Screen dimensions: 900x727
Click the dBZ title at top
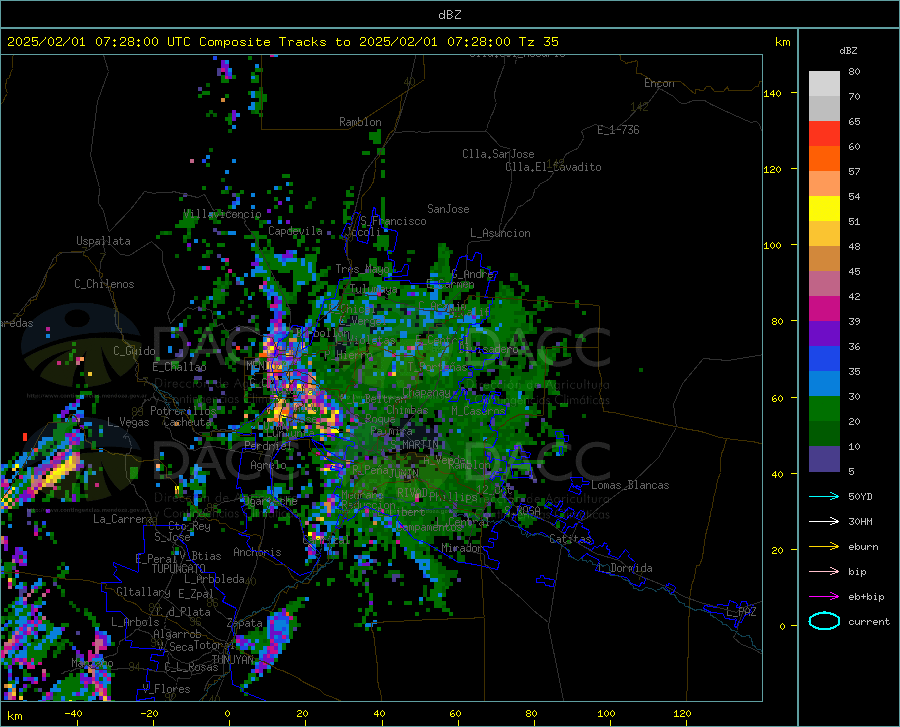coord(449,14)
